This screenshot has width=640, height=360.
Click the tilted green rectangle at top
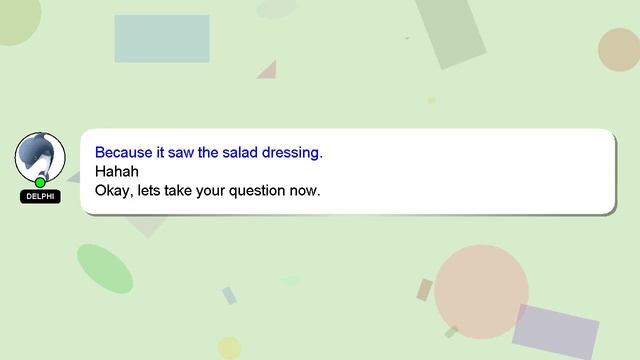pyautogui.click(x=451, y=32)
